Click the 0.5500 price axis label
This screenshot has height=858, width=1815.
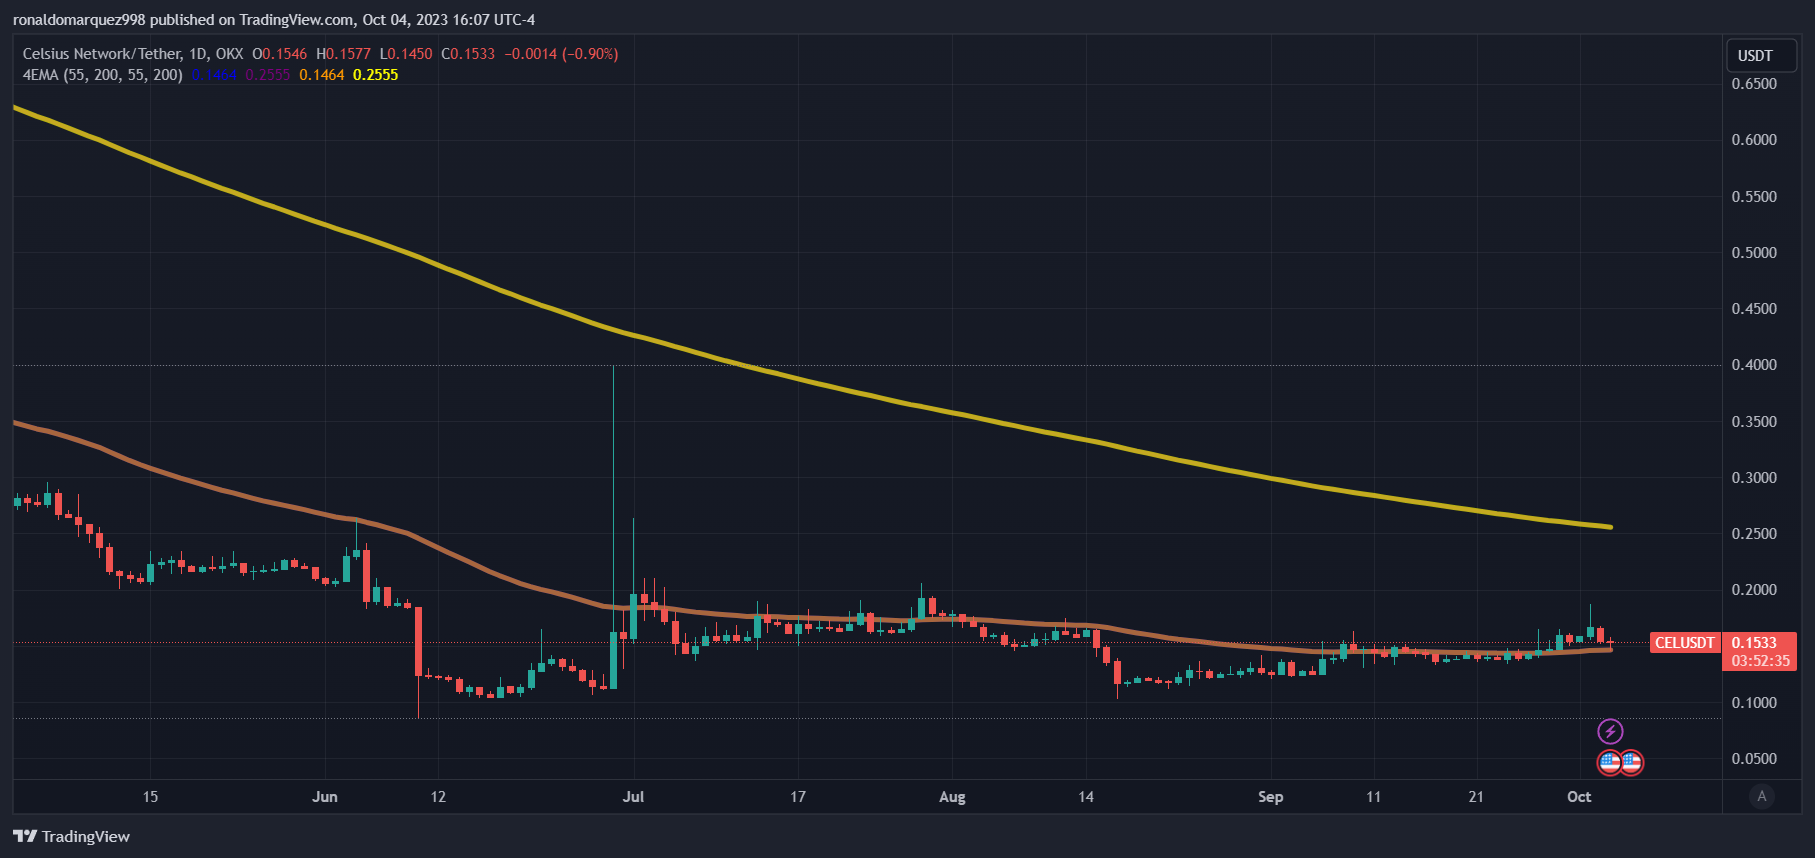click(1755, 197)
